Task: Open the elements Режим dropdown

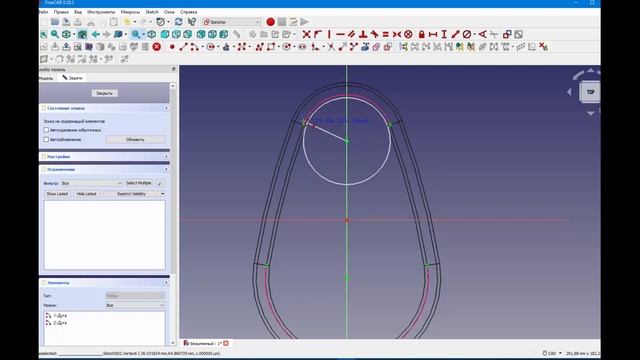Action: [x=135, y=305]
